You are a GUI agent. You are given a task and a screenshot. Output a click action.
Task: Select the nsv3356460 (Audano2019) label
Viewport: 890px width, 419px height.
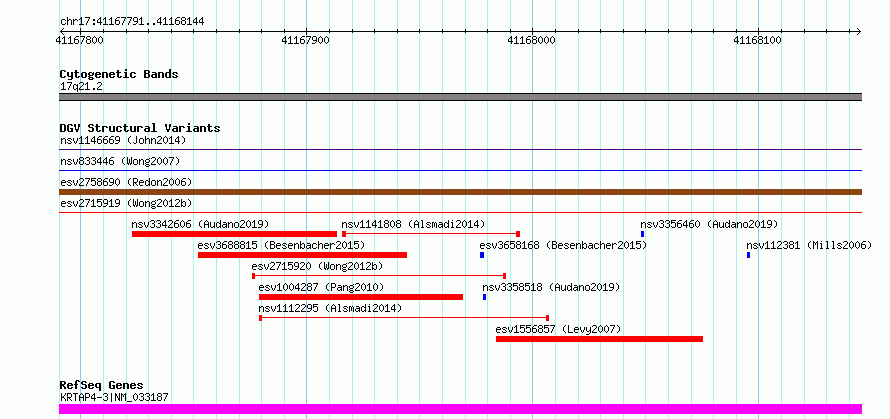(709, 224)
